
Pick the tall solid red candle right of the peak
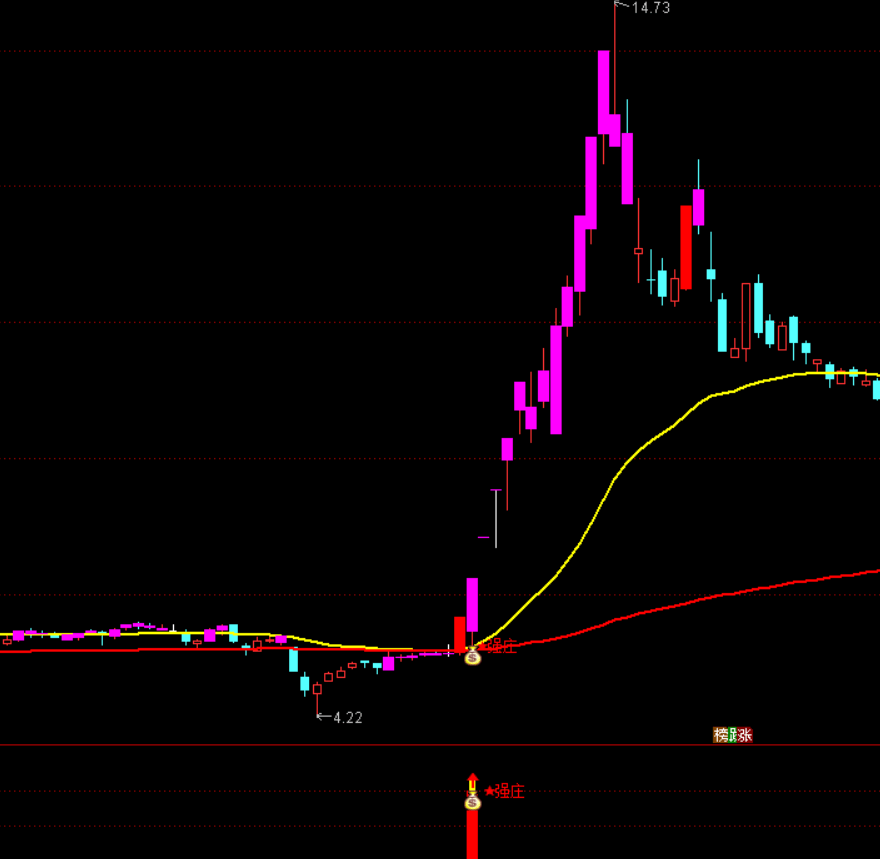pos(686,247)
